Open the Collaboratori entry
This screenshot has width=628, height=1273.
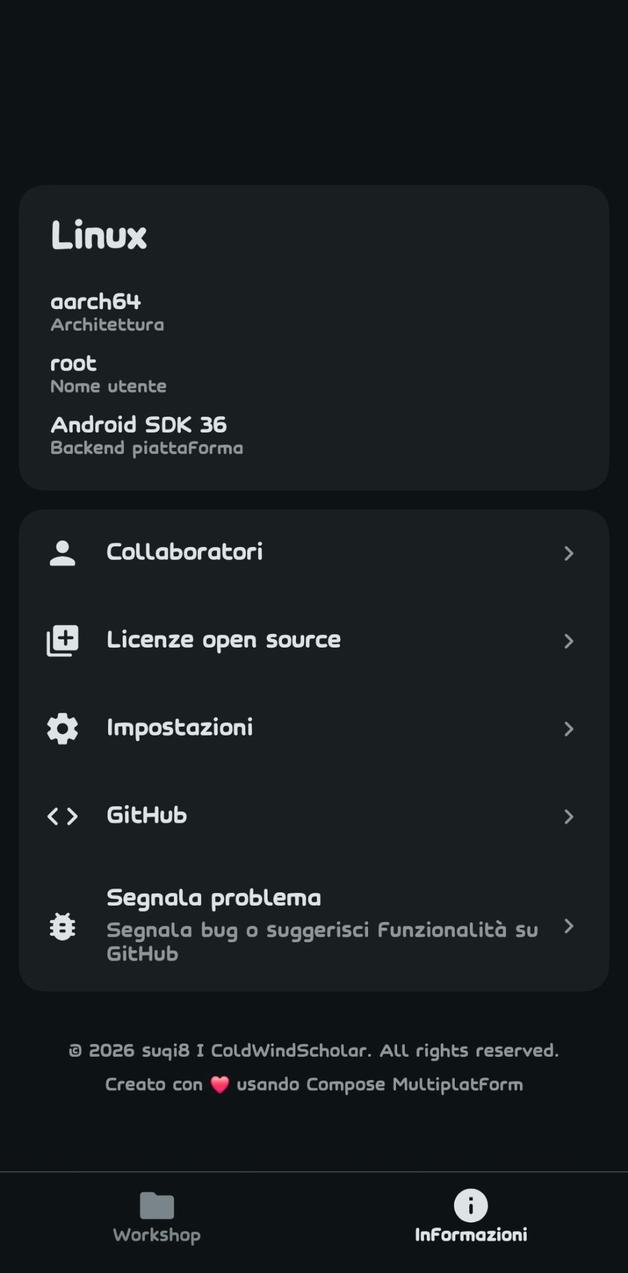pos(185,552)
